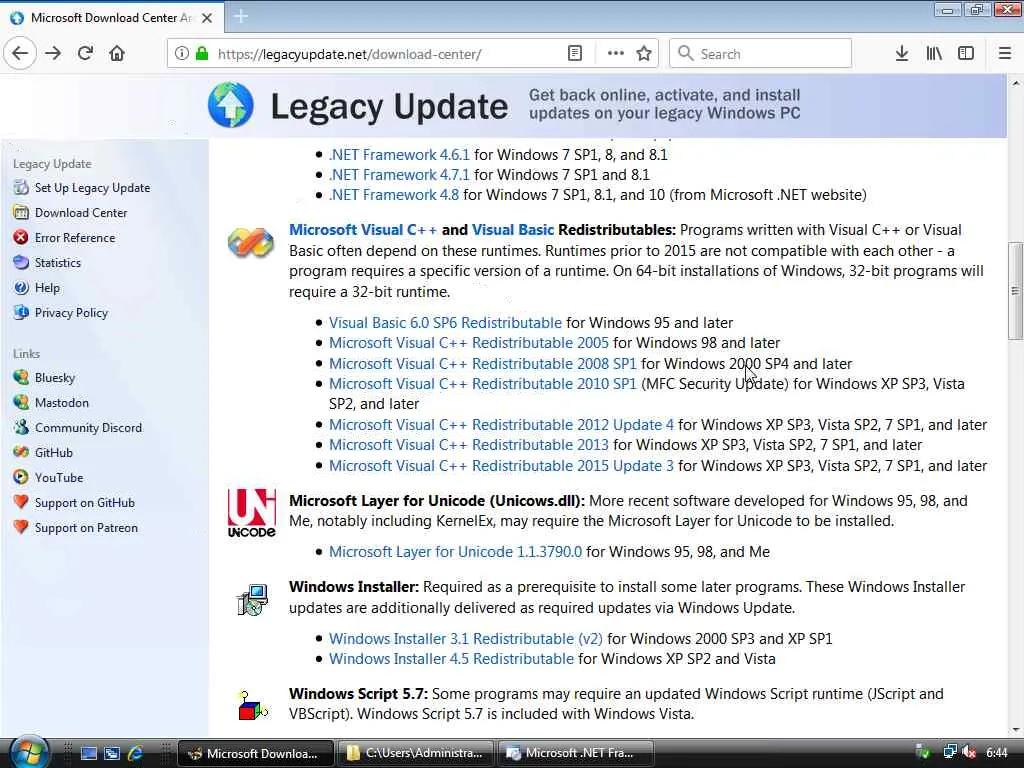Open Download Center sidebar link
The image size is (1024, 768).
click(81, 212)
